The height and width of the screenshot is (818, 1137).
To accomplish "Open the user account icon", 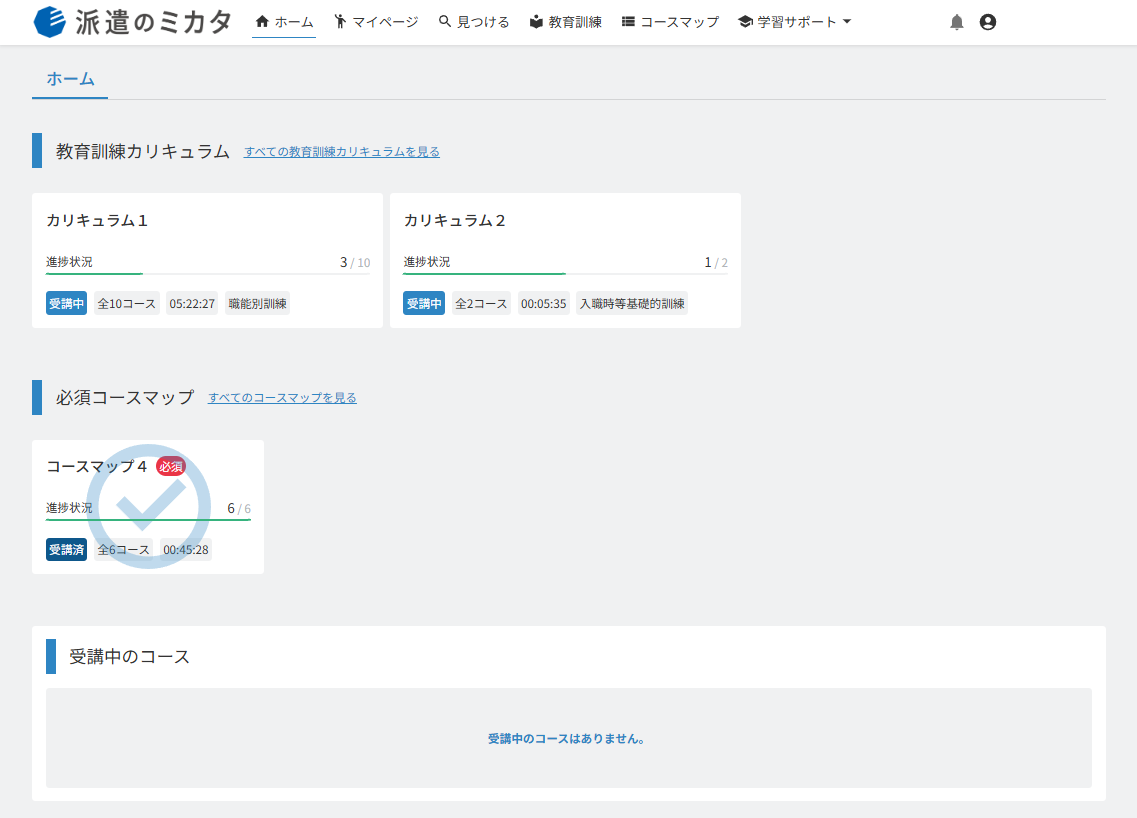I will pos(988,22).
